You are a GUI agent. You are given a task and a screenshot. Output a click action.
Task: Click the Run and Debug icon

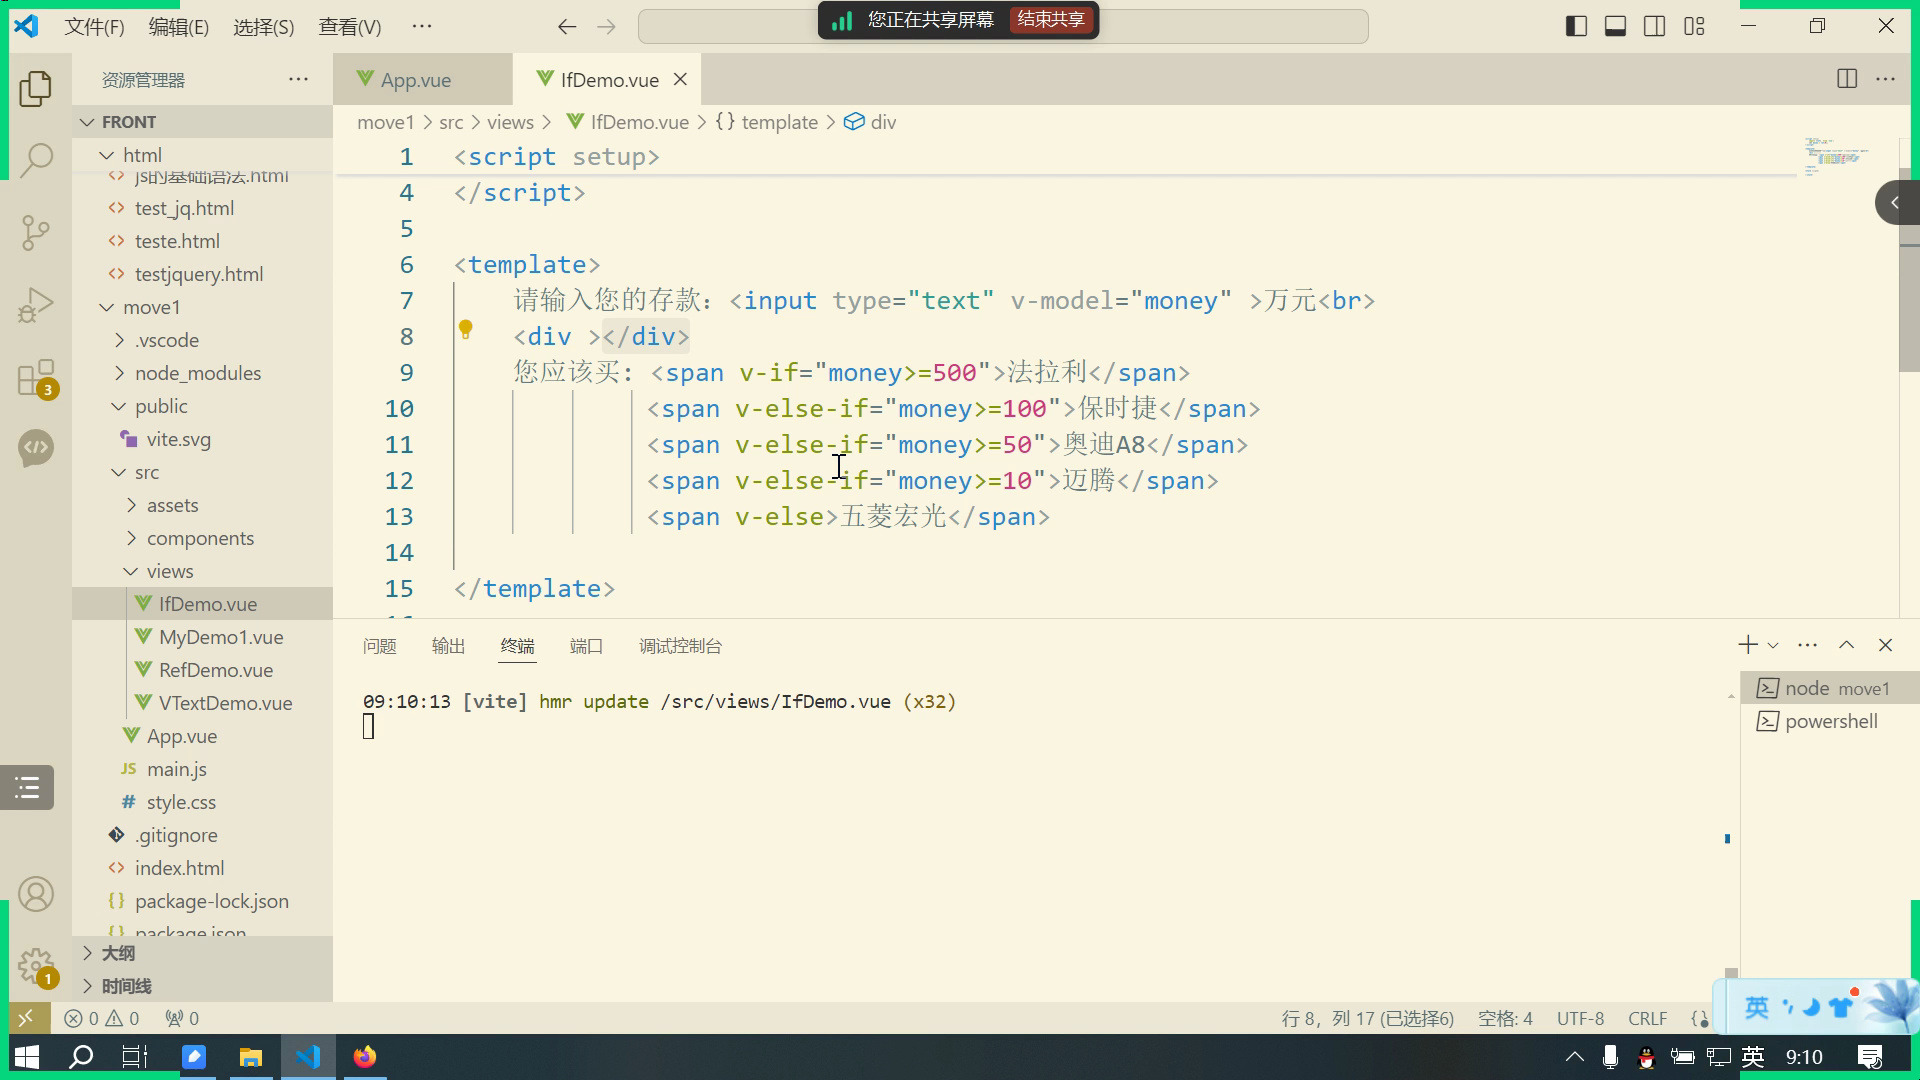pyautogui.click(x=36, y=305)
